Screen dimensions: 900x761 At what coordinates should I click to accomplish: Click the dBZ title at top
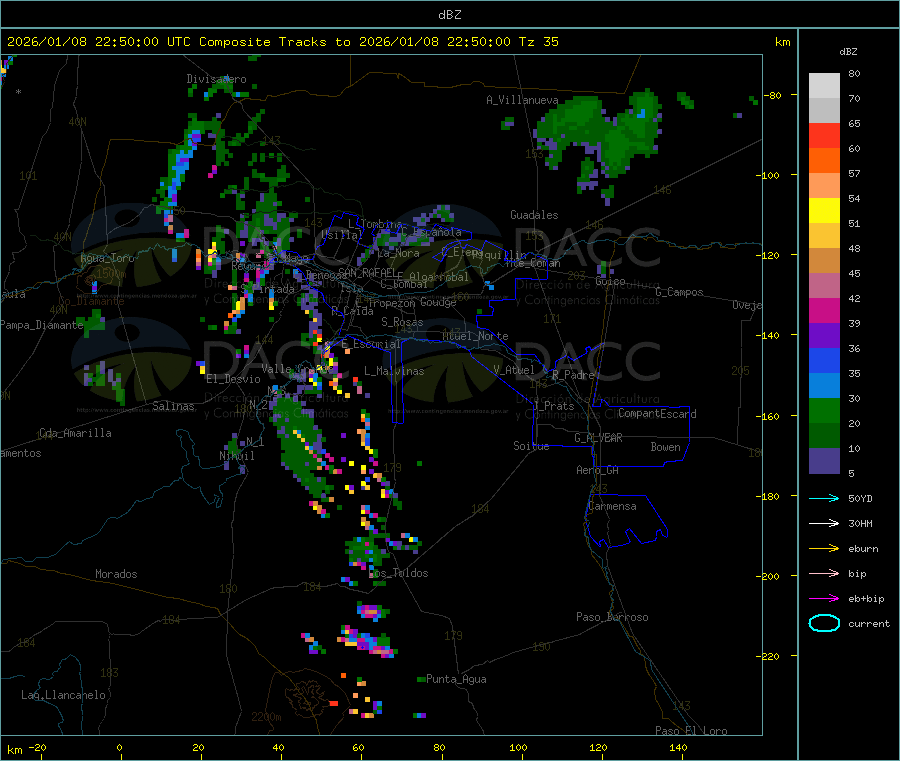[x=449, y=15]
